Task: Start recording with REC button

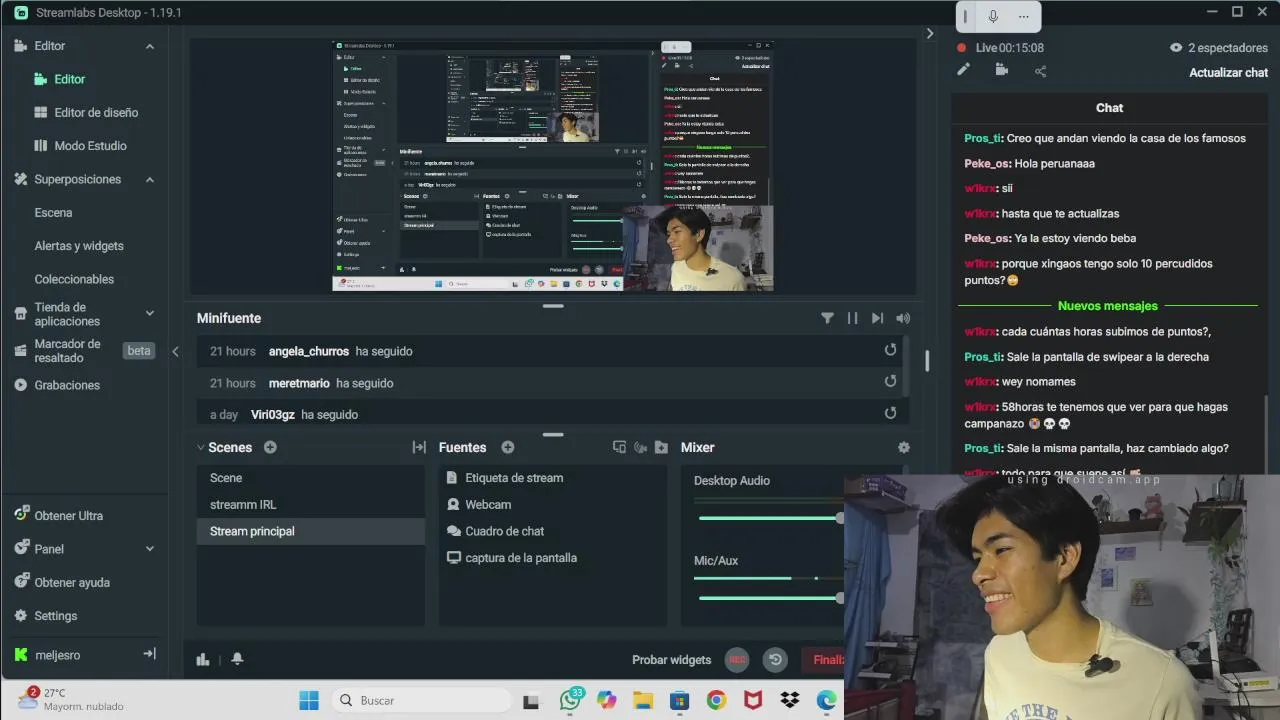Action: (737, 660)
